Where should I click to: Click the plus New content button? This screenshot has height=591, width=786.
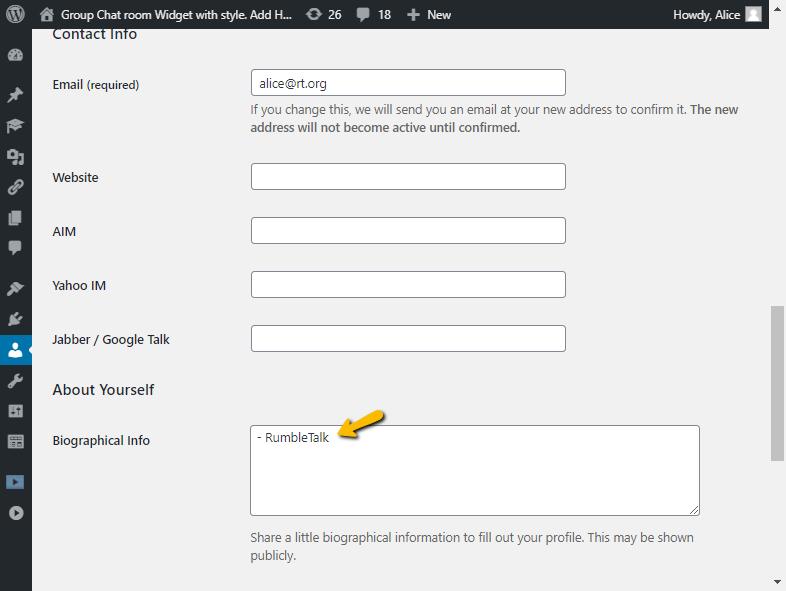(x=429, y=15)
